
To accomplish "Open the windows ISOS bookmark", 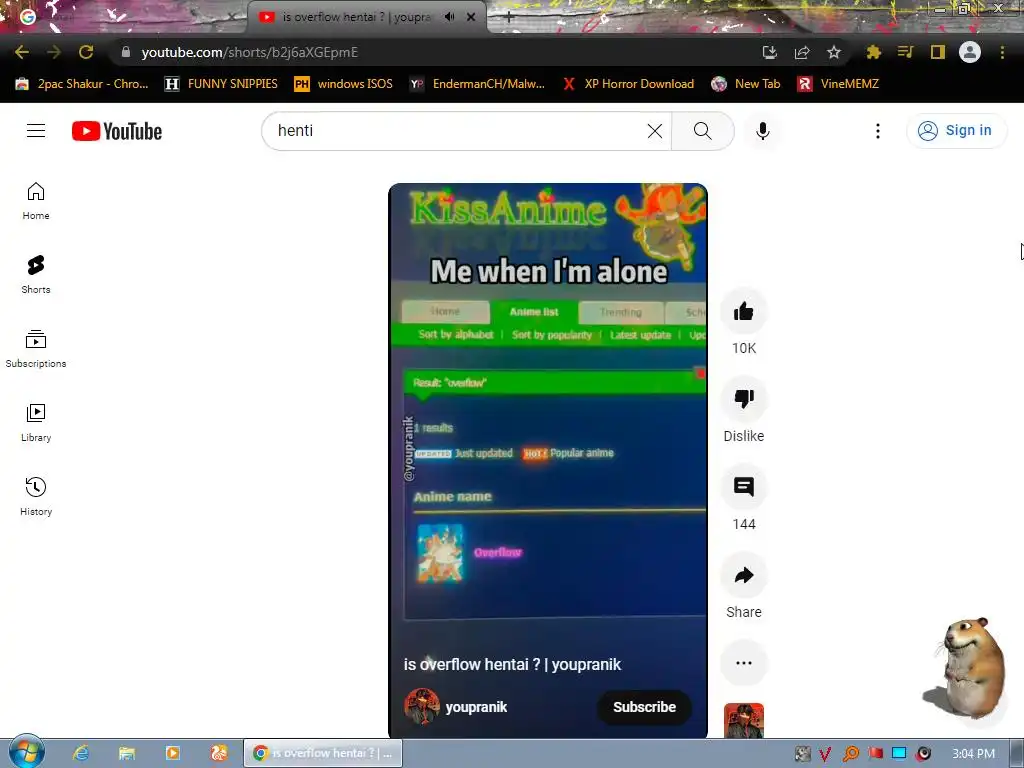I will point(344,84).
